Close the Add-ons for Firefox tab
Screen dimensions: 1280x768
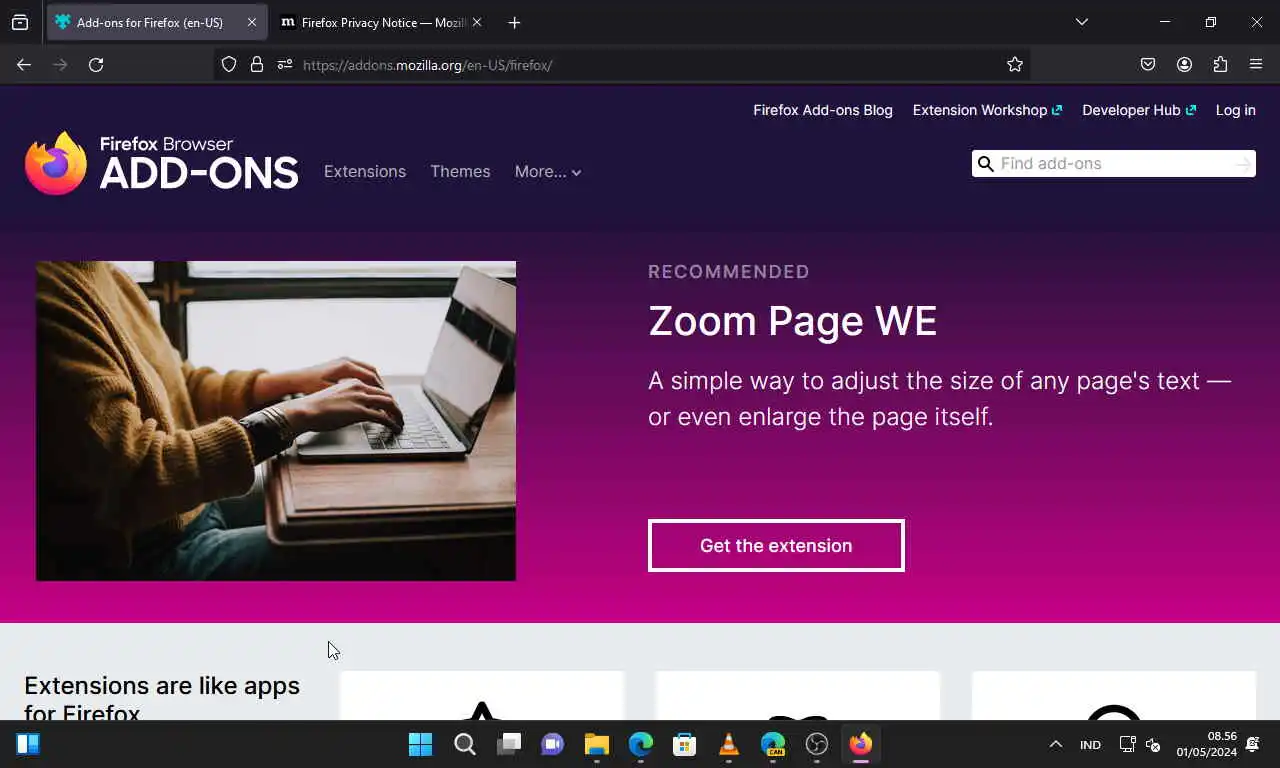click(252, 22)
